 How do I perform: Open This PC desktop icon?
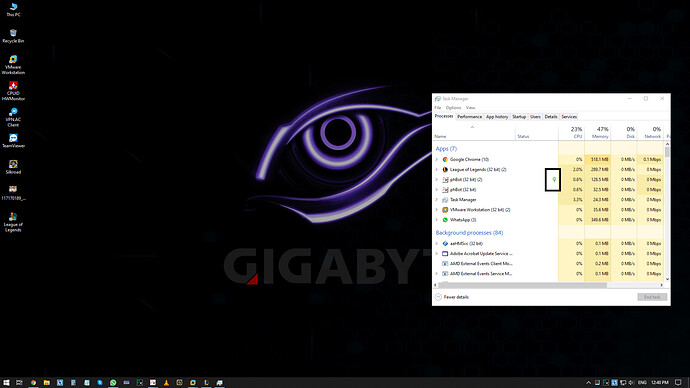[x=13, y=10]
